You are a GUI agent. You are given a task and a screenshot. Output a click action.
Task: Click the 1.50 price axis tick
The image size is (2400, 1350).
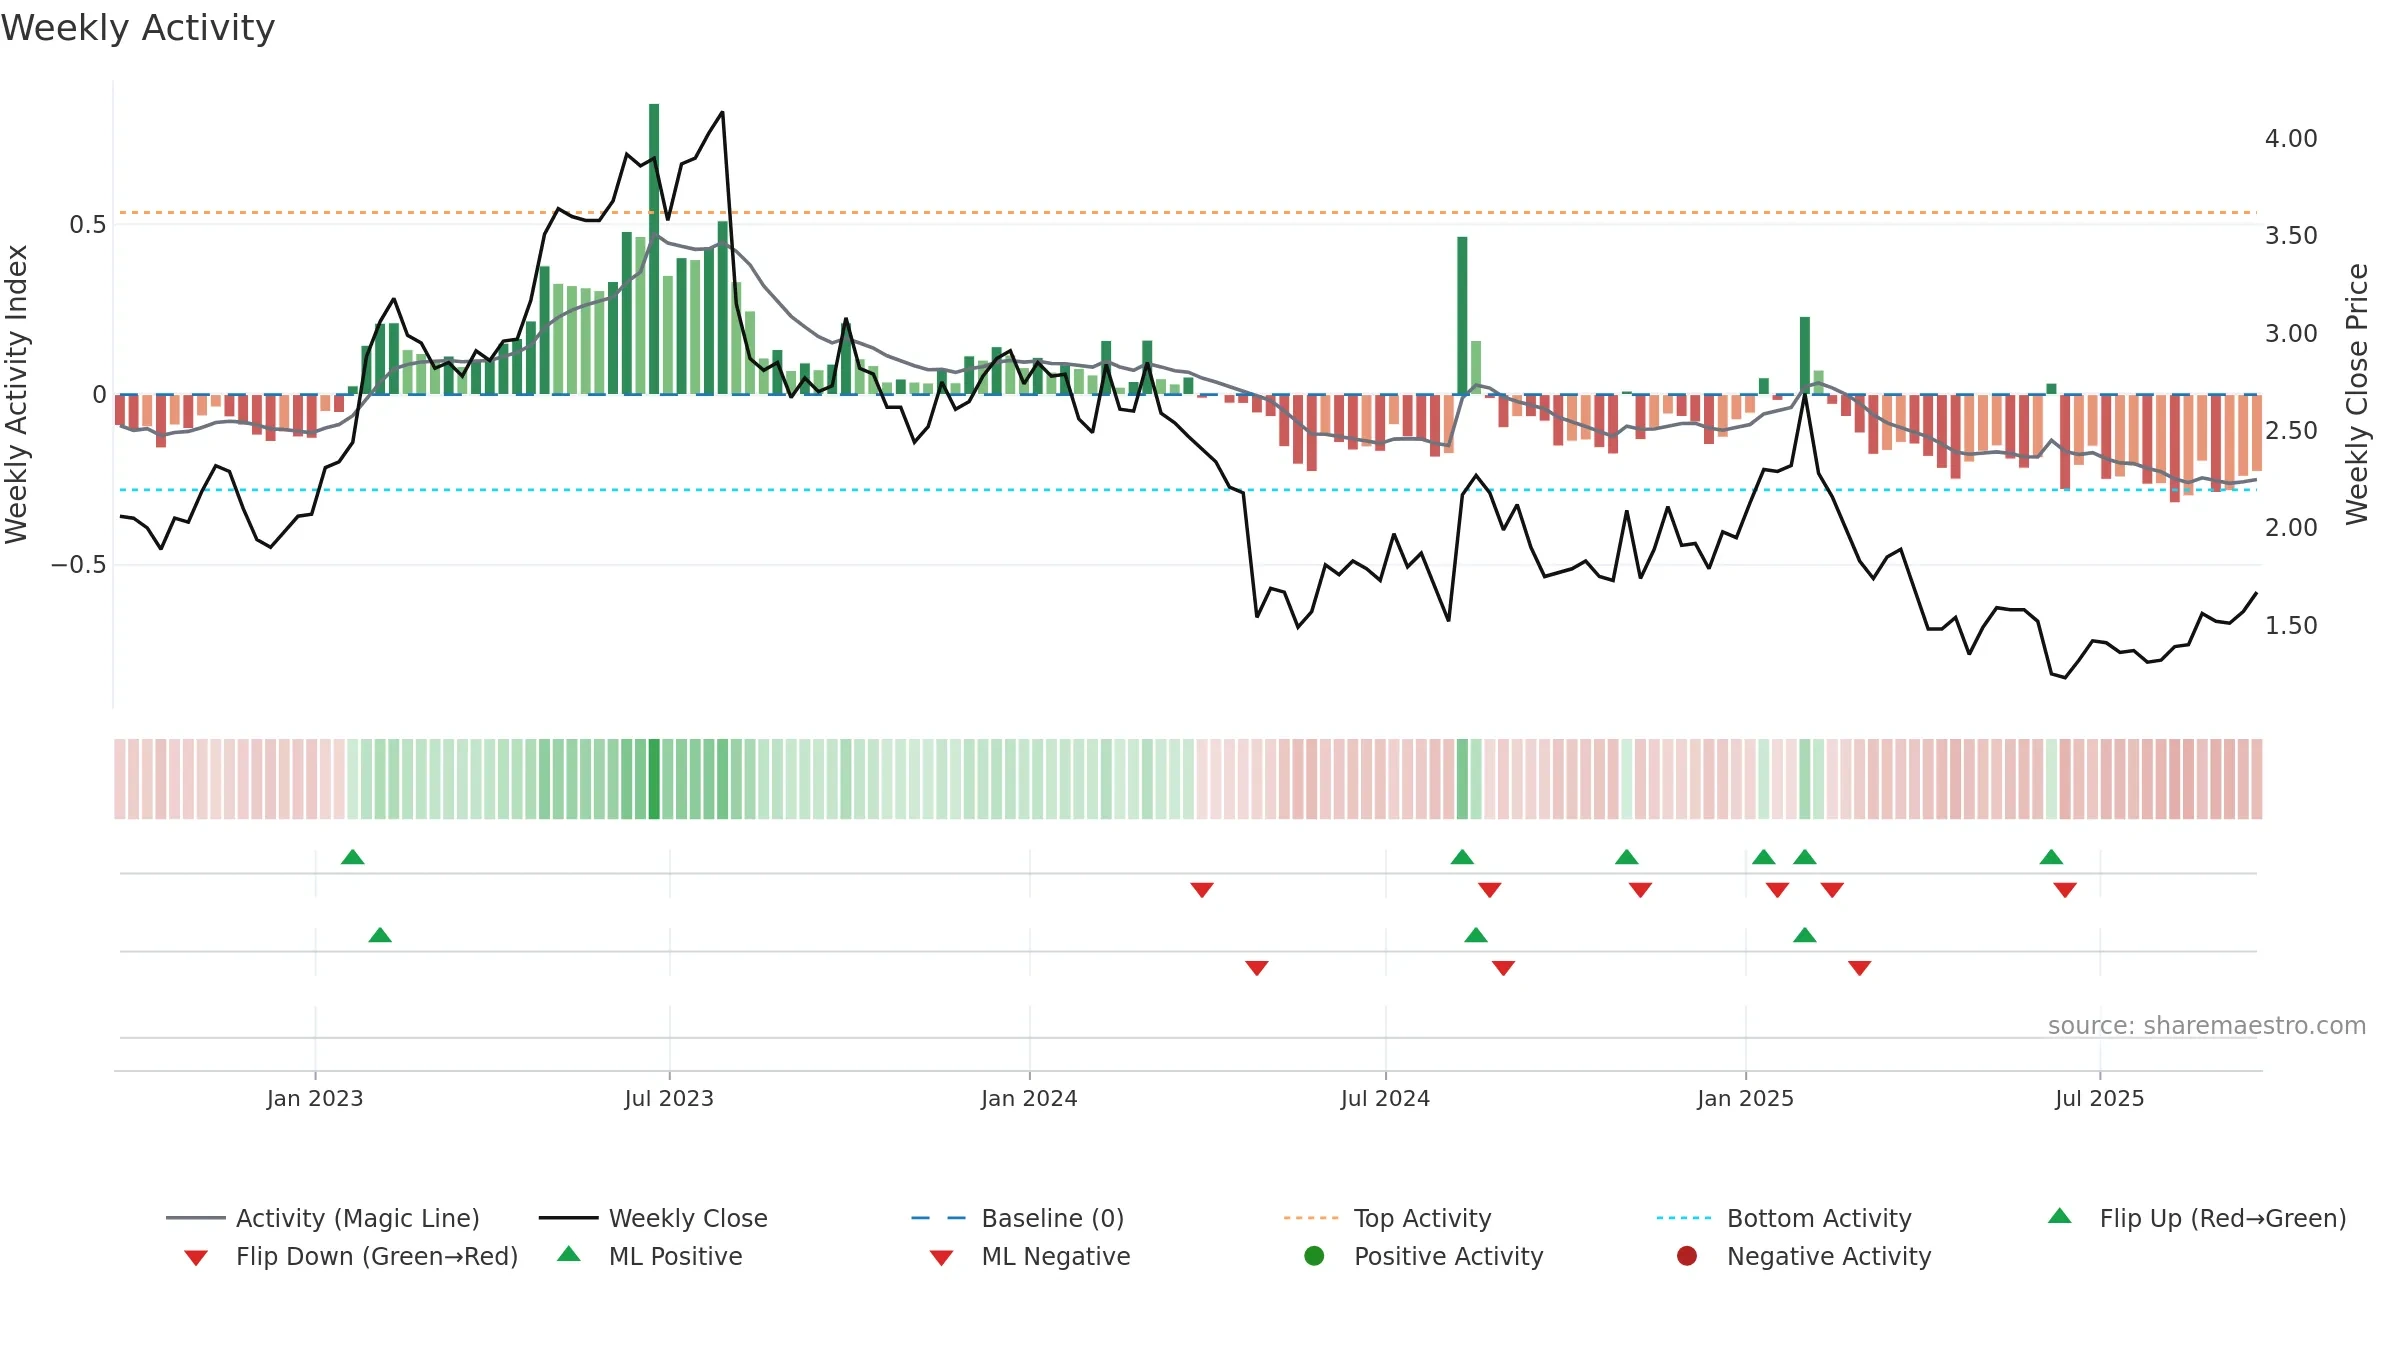point(2291,625)
